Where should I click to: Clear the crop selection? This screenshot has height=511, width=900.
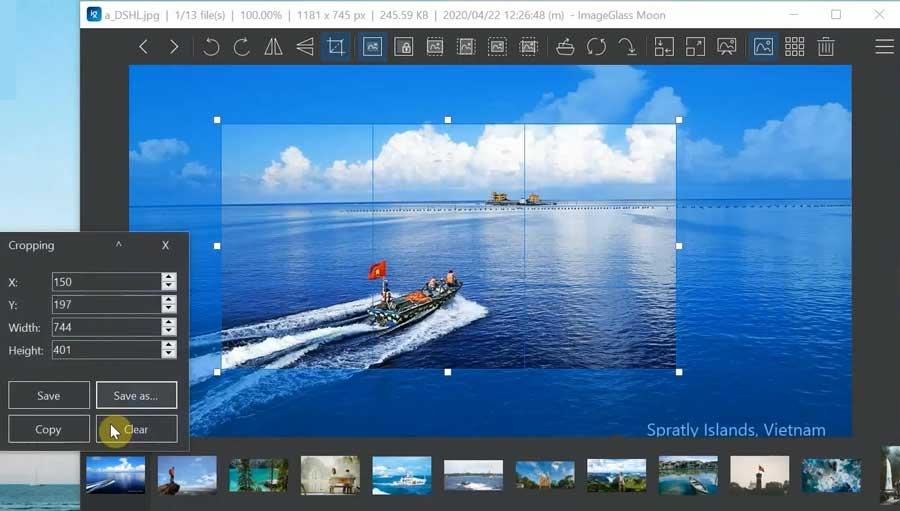click(137, 429)
